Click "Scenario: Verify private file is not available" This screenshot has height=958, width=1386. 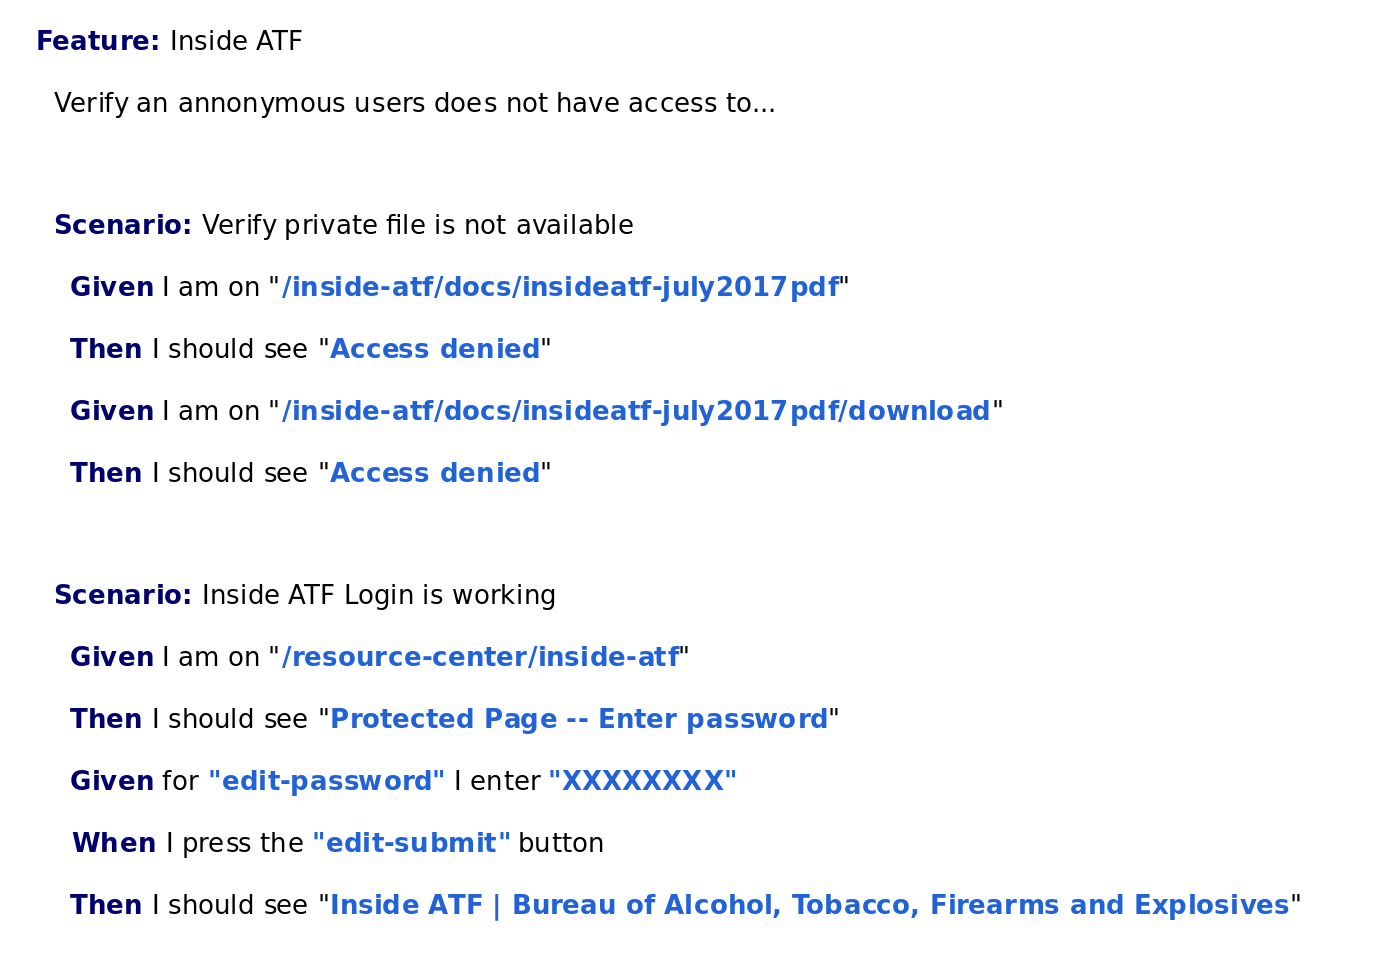(343, 226)
